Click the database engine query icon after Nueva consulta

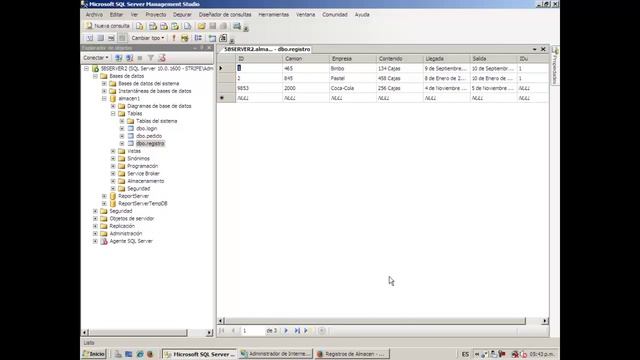coord(140,26)
